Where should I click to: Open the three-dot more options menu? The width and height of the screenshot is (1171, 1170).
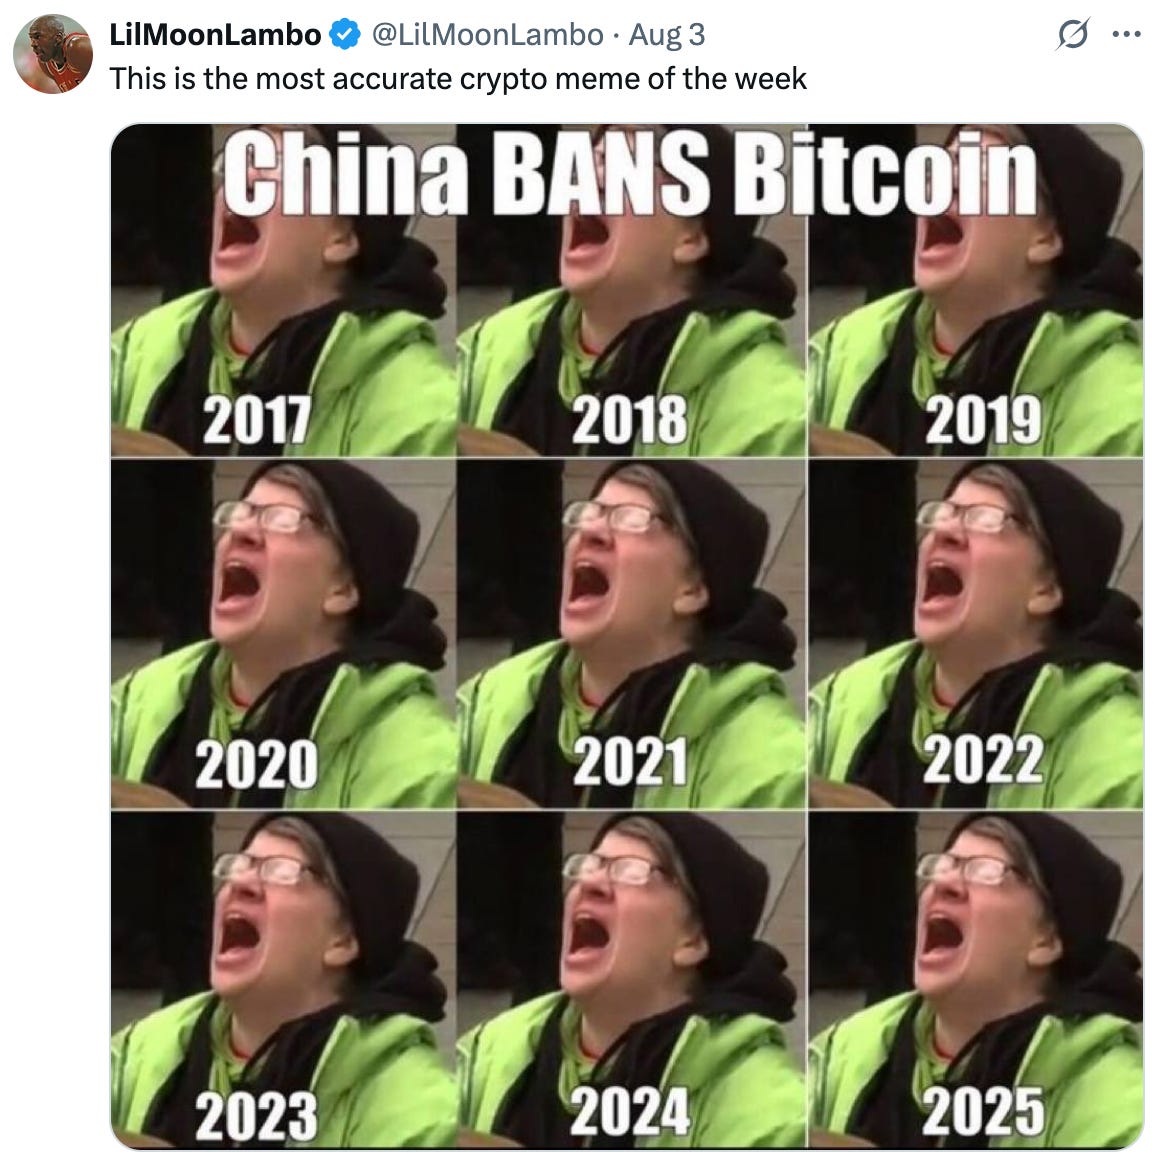click(x=1126, y=34)
